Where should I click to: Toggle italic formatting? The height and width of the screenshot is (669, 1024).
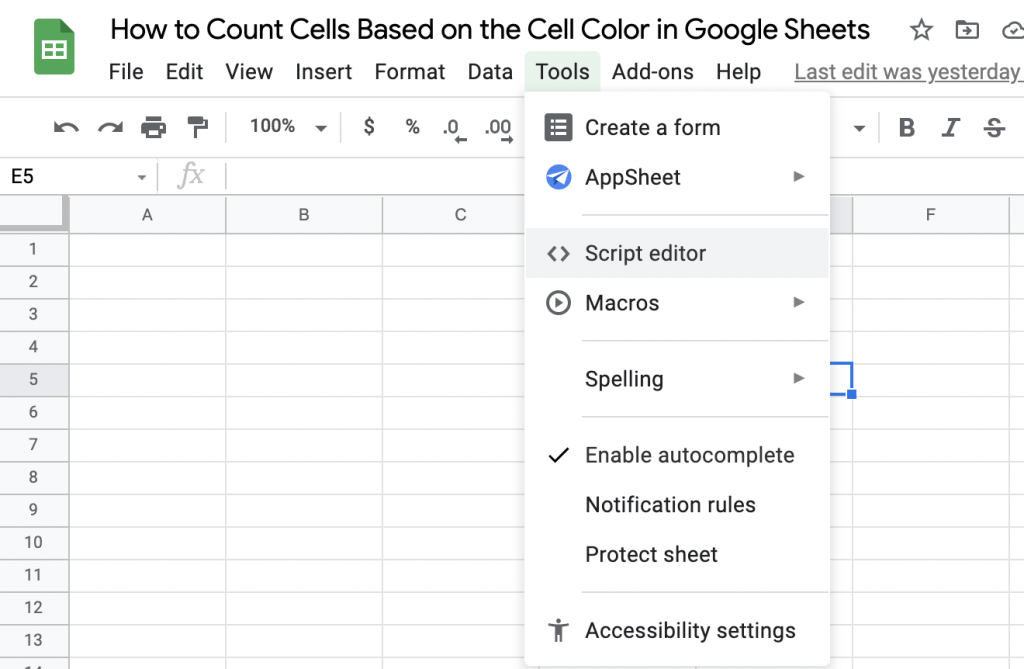pyautogui.click(x=950, y=126)
